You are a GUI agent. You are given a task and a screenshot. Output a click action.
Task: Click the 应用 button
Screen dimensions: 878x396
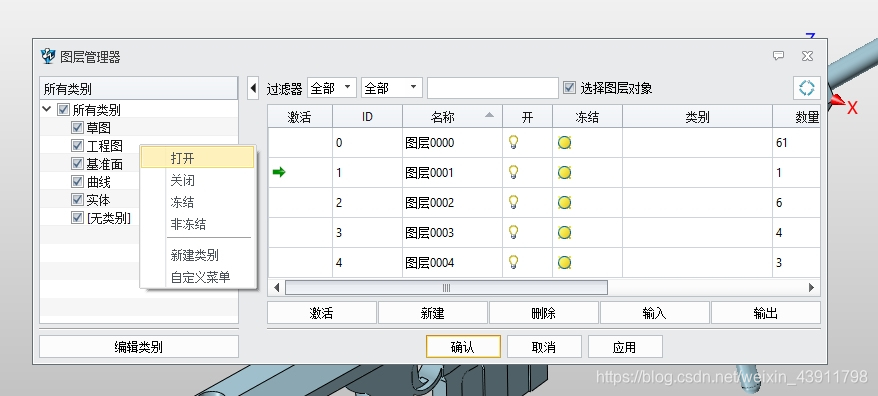625,347
